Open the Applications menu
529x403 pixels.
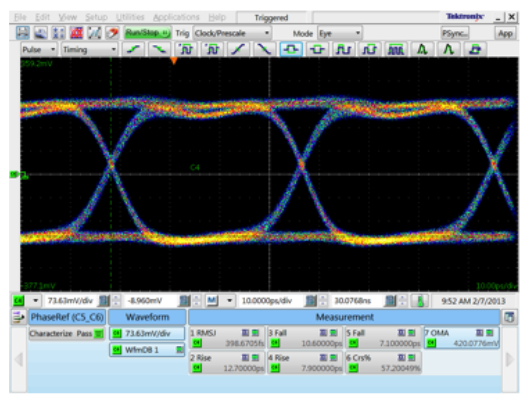(x=176, y=17)
